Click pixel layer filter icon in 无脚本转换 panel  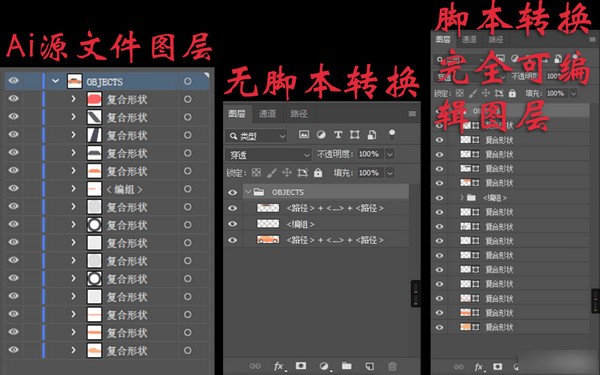pos(304,134)
